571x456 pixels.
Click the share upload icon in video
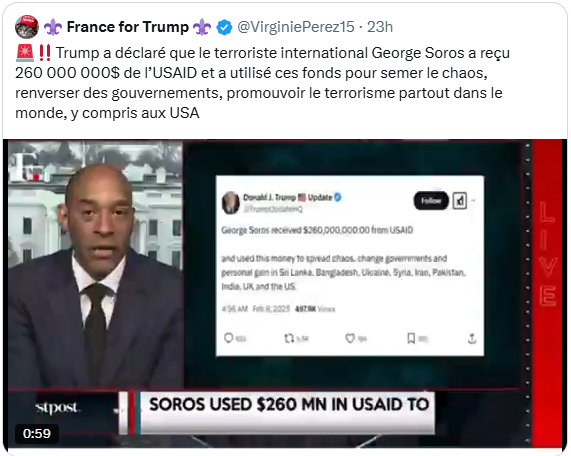472,339
